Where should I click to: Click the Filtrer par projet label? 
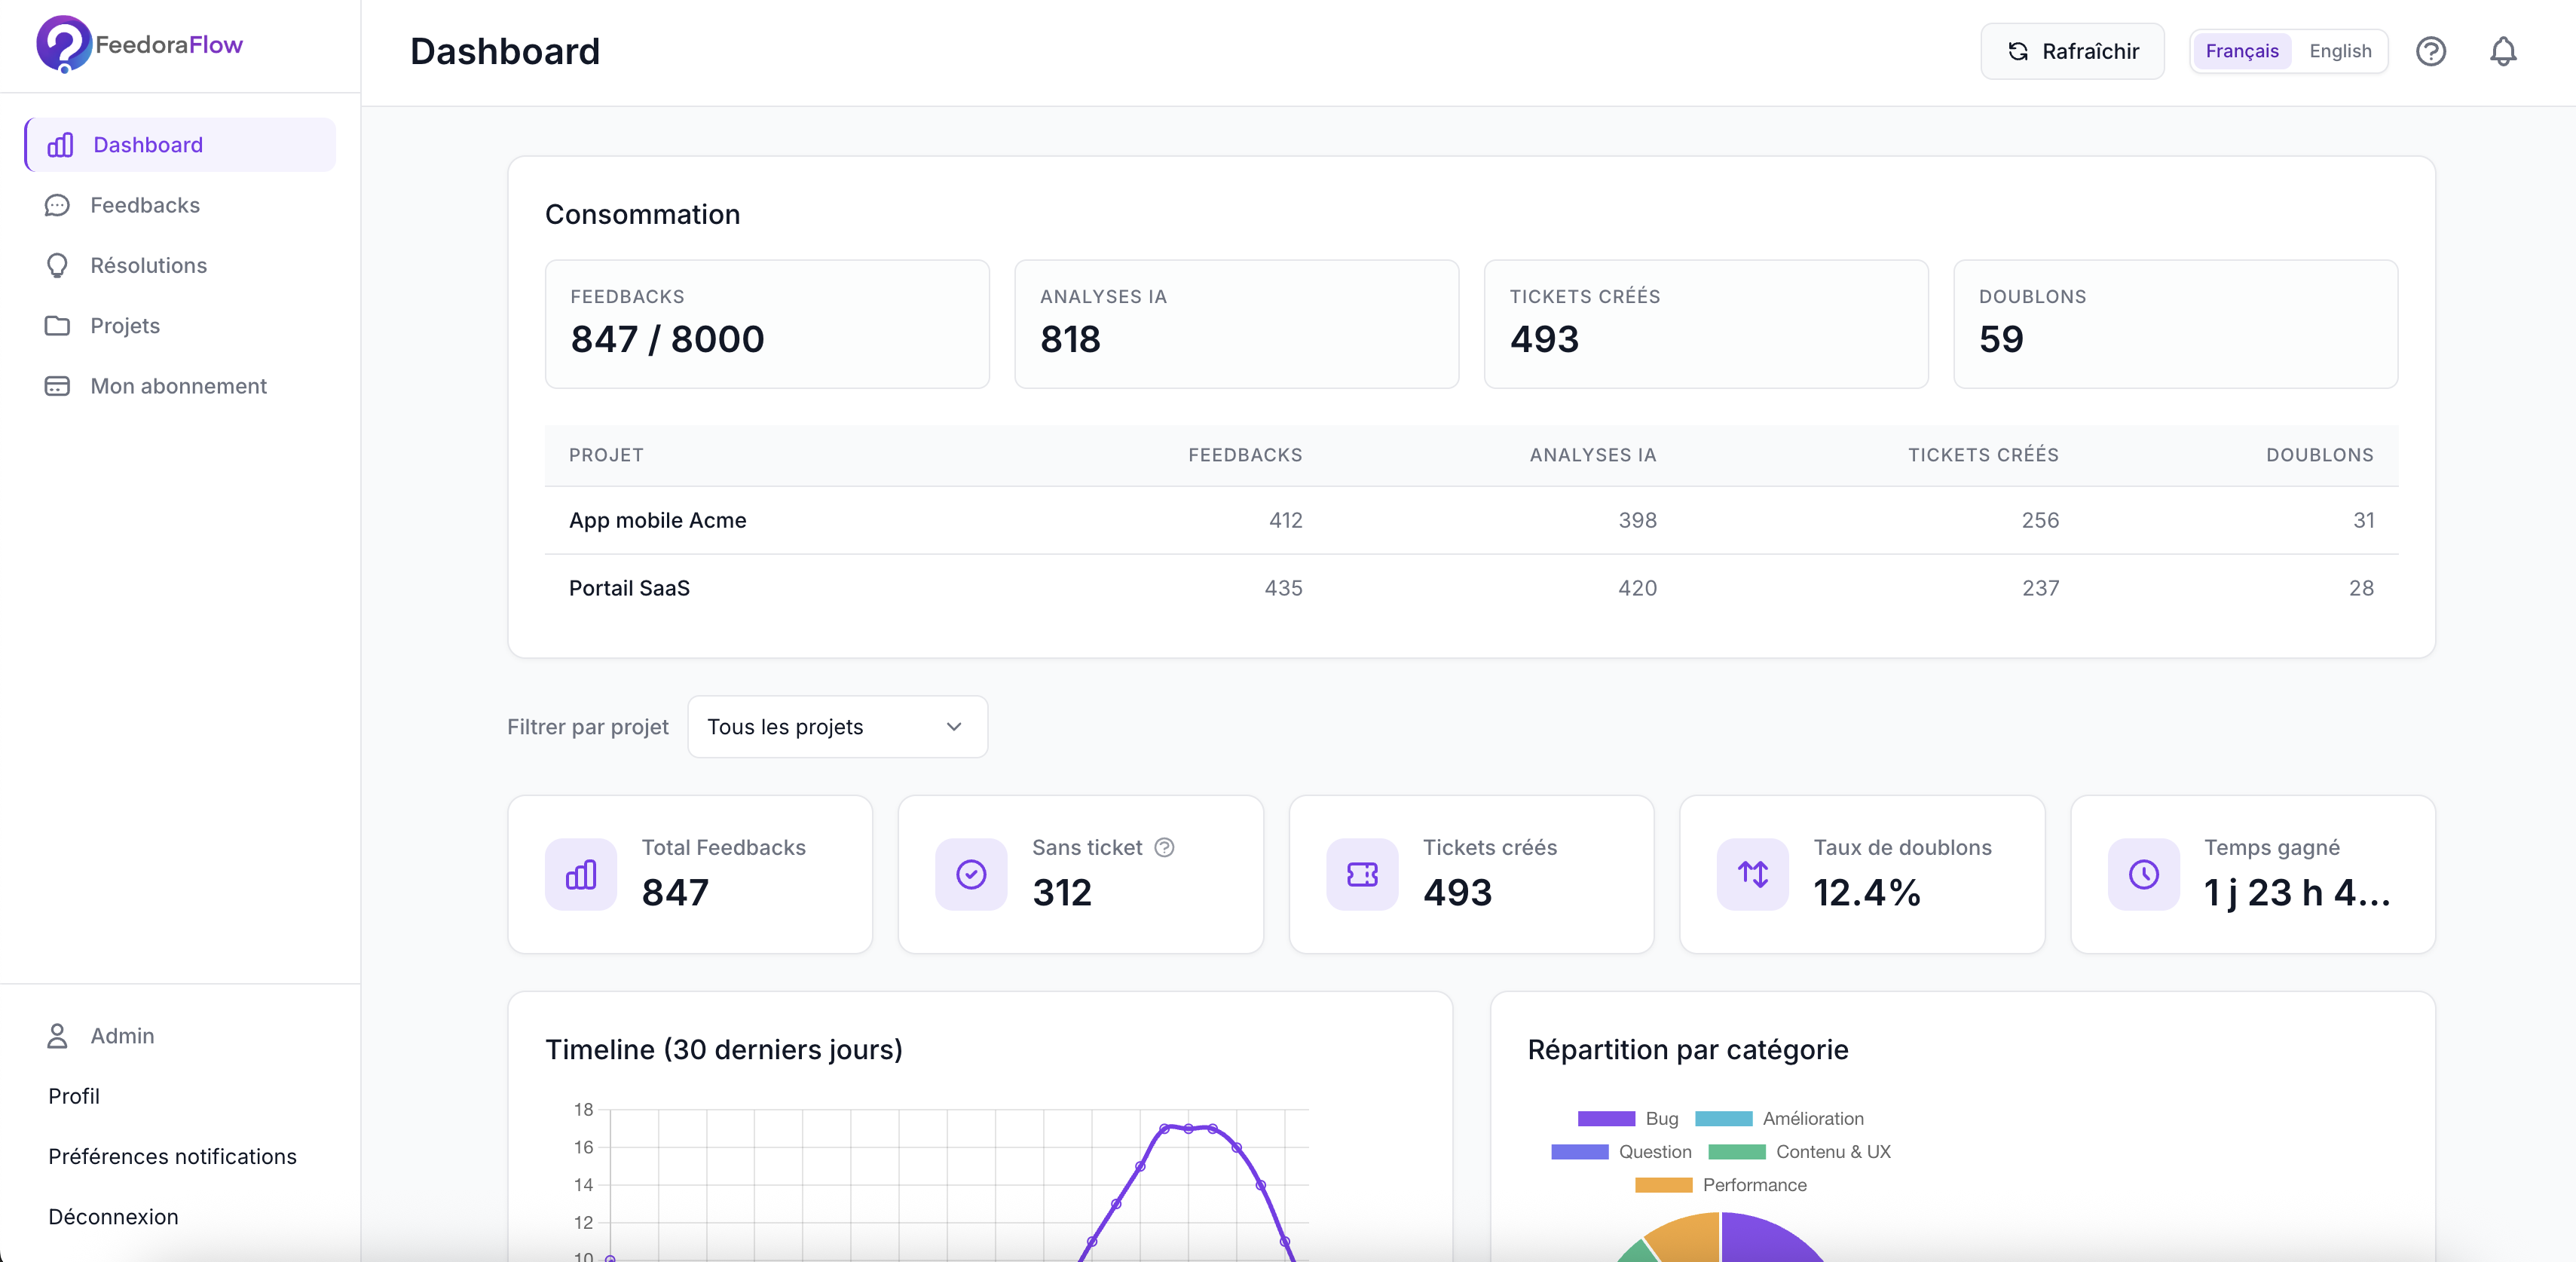click(588, 727)
